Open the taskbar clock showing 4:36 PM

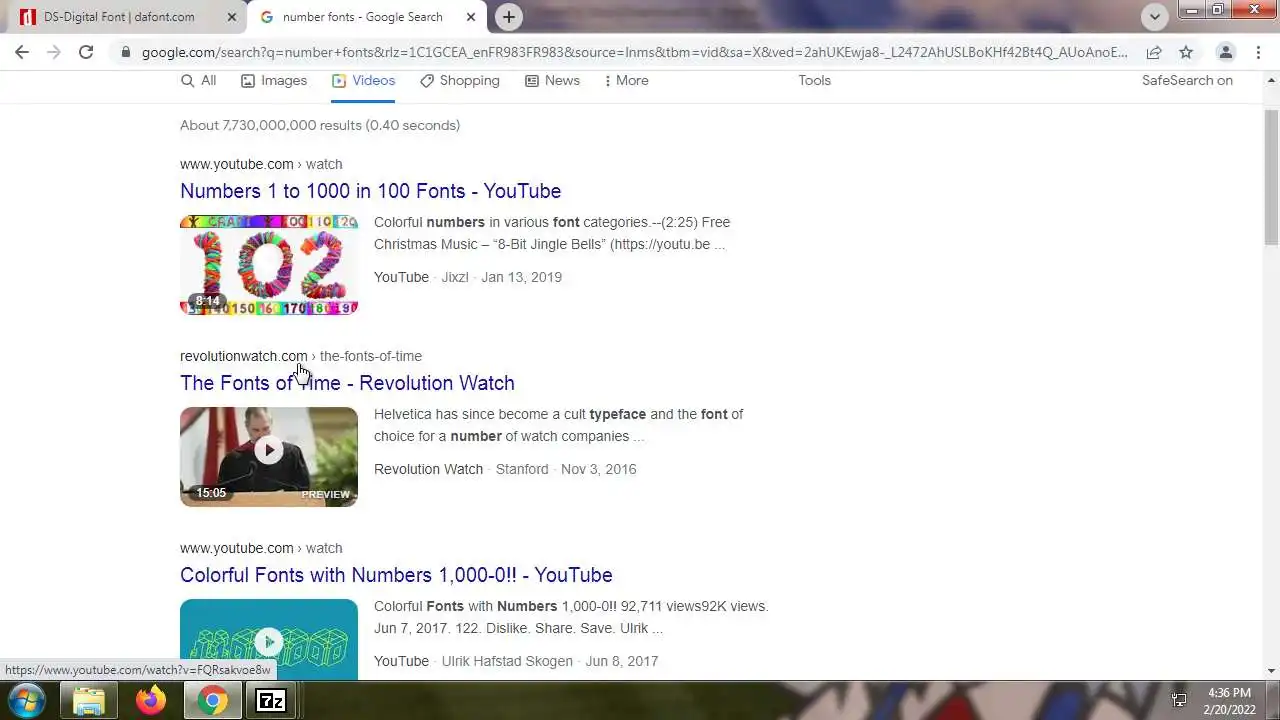[x=1230, y=701]
